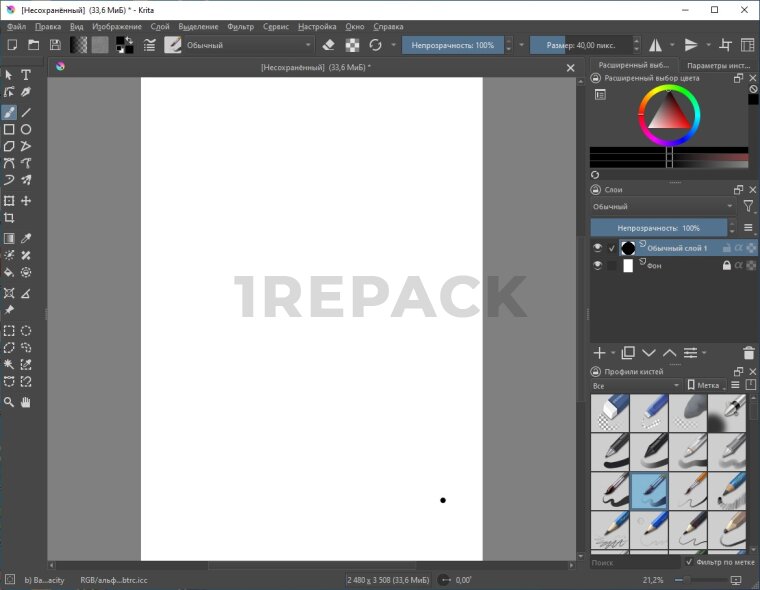Hide the 'Обычный слой 1' layer
Screen dimensions: 760x590
click(x=598, y=248)
